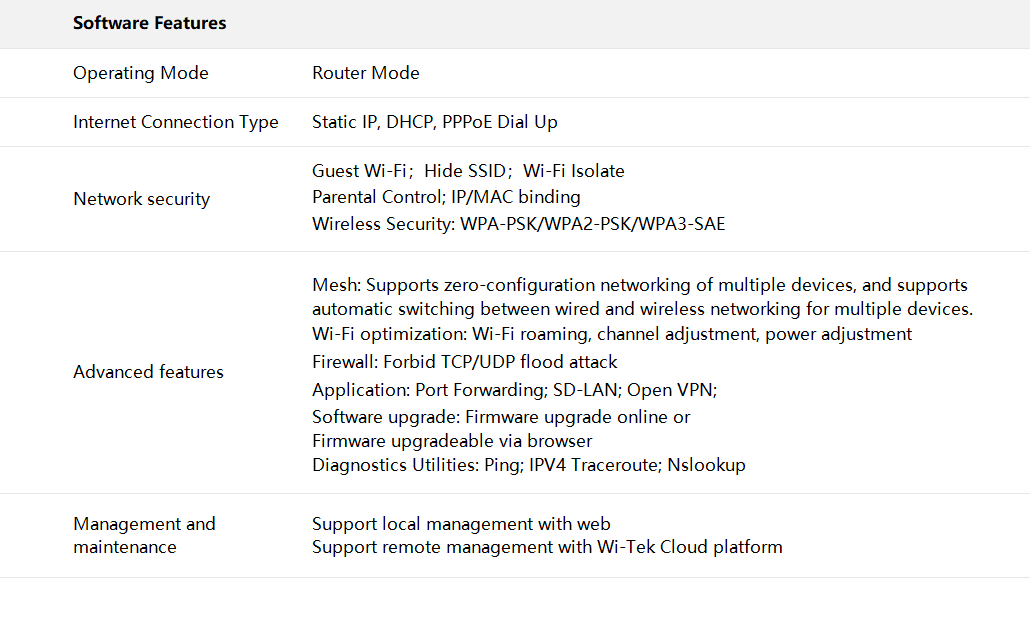Image resolution: width=1030 pixels, height=631 pixels.
Task: Click the Application Port Forwarding line
Action: [514, 390]
